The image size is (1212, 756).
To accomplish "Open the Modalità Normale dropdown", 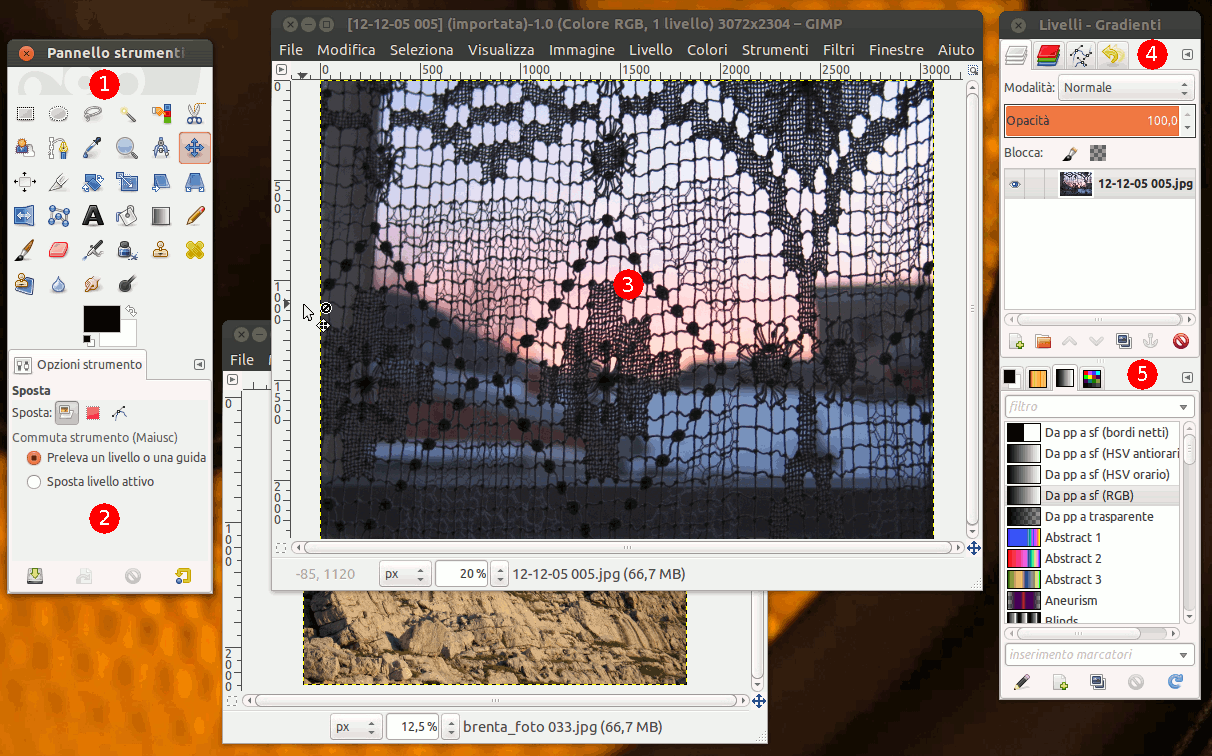I will coord(1126,88).
